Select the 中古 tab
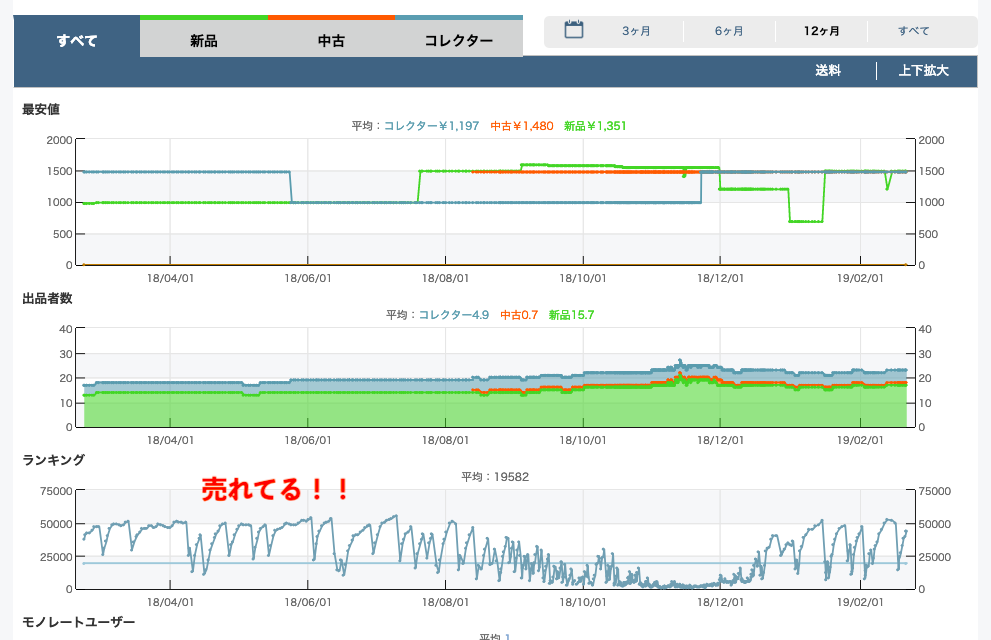The height and width of the screenshot is (640, 991). [x=331, y=41]
